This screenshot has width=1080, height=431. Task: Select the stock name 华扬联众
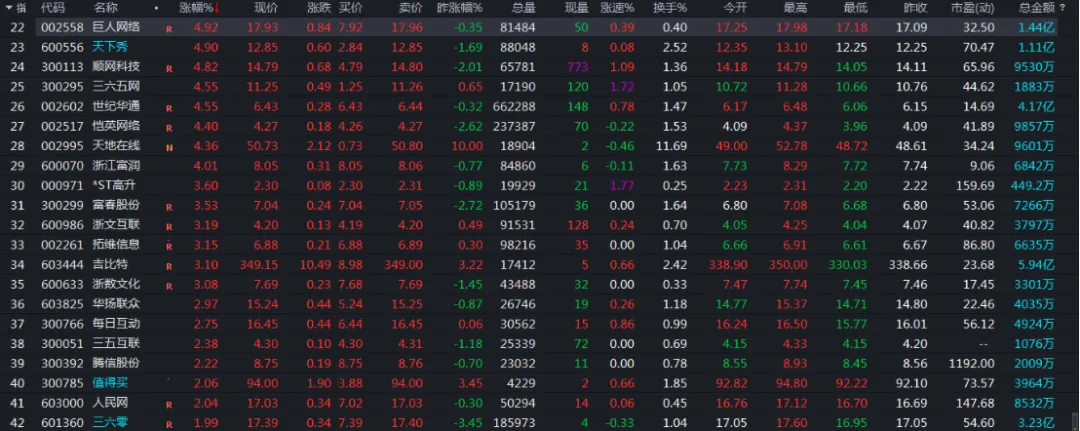click(117, 304)
